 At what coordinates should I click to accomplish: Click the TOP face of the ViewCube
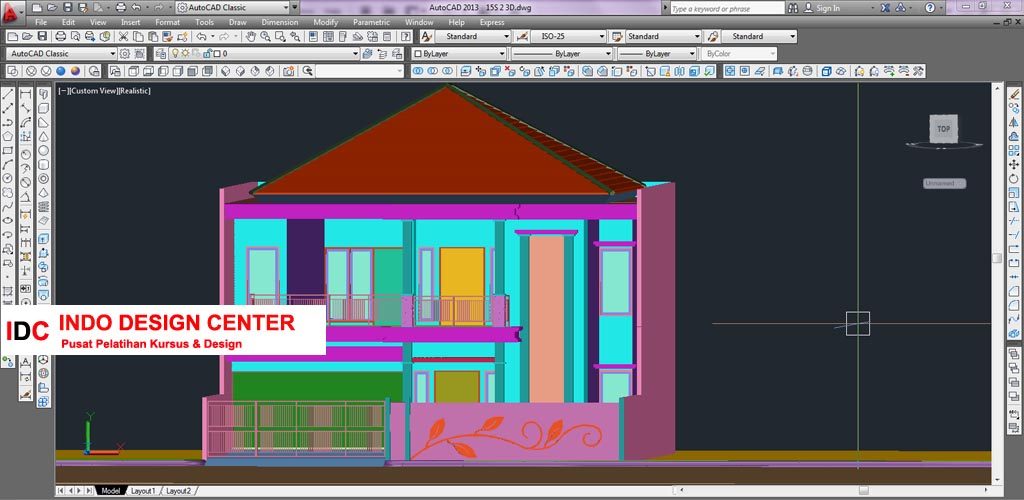(944, 129)
